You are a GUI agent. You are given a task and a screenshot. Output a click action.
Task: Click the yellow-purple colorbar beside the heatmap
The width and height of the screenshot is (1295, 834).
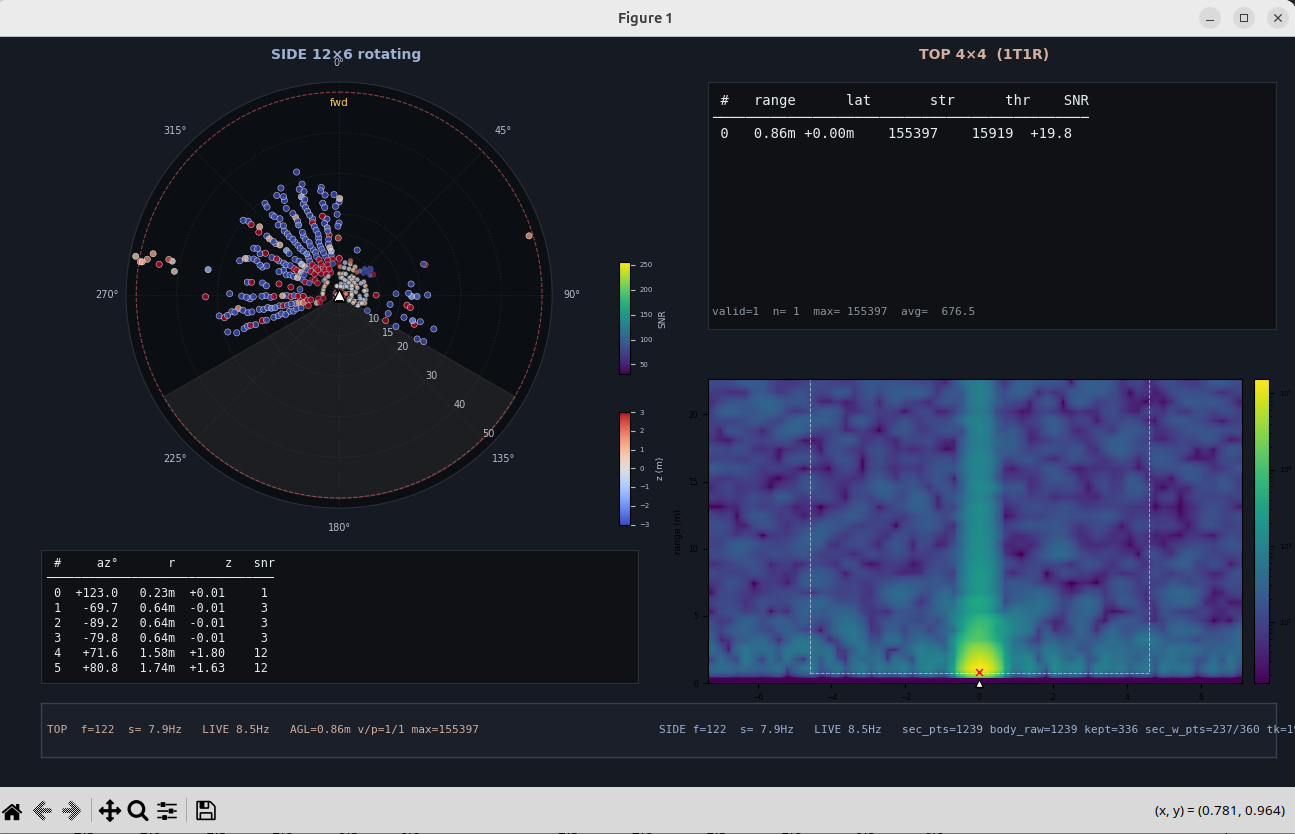(x=1262, y=531)
